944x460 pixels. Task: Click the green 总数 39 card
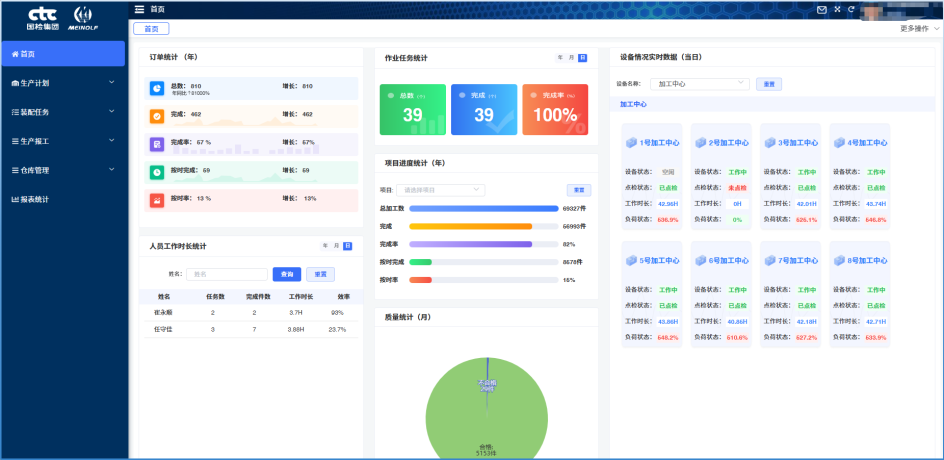click(x=412, y=110)
